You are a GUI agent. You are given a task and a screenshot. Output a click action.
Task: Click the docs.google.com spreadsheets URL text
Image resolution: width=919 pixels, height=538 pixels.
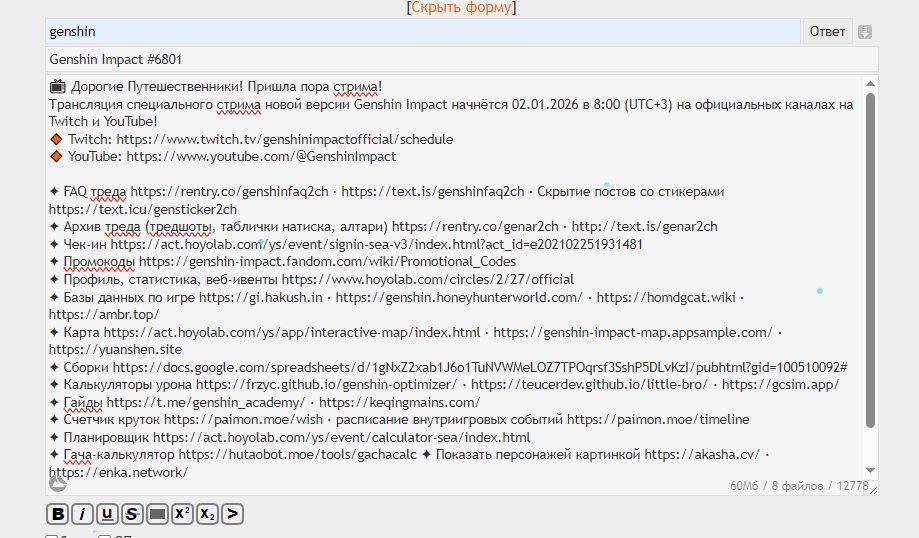[x=480, y=367]
